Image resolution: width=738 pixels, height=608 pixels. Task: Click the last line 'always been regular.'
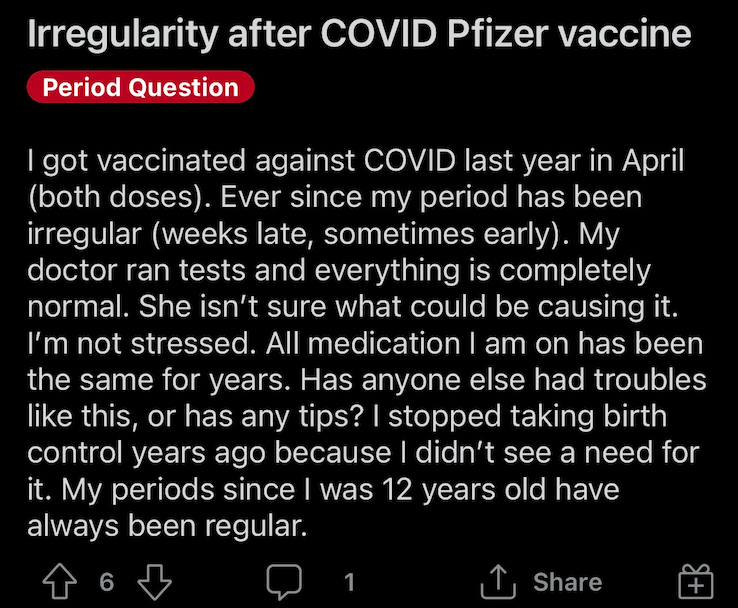click(167, 526)
